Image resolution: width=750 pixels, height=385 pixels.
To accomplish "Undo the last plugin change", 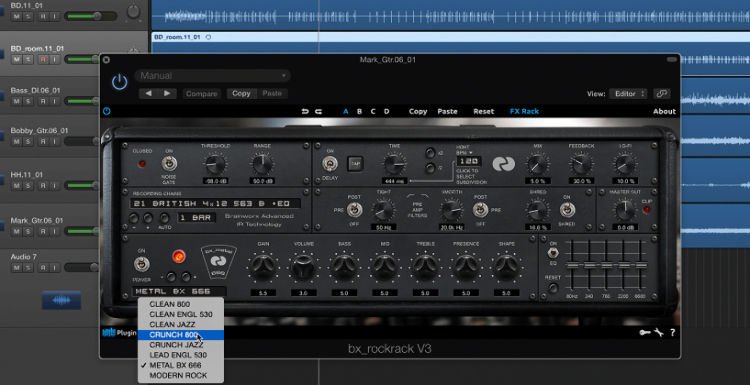I will [305, 111].
